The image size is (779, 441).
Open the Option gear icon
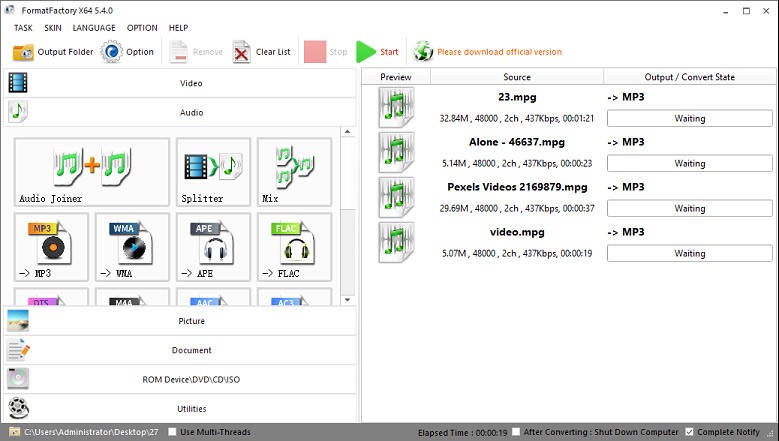(112, 52)
